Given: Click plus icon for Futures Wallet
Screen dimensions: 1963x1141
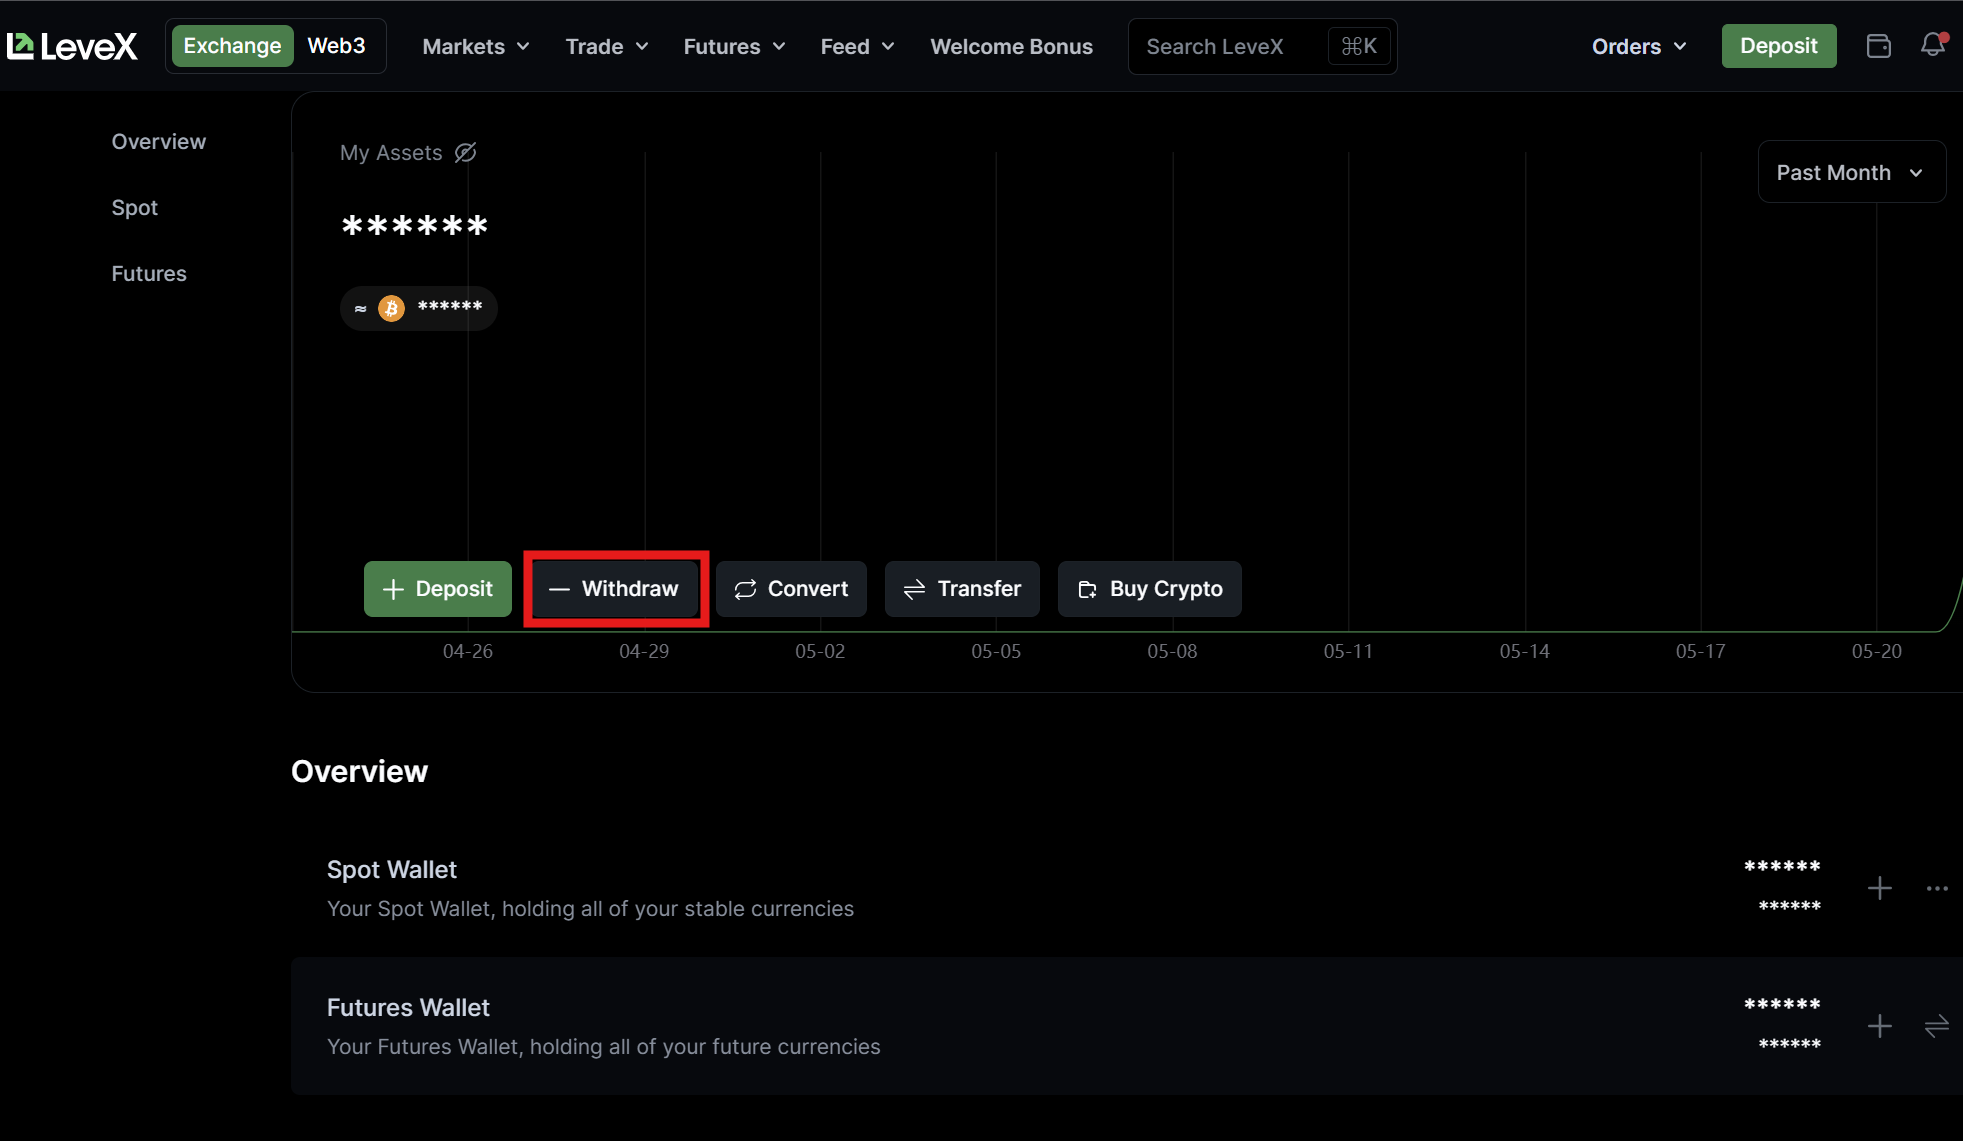Looking at the screenshot, I should (x=1880, y=1026).
